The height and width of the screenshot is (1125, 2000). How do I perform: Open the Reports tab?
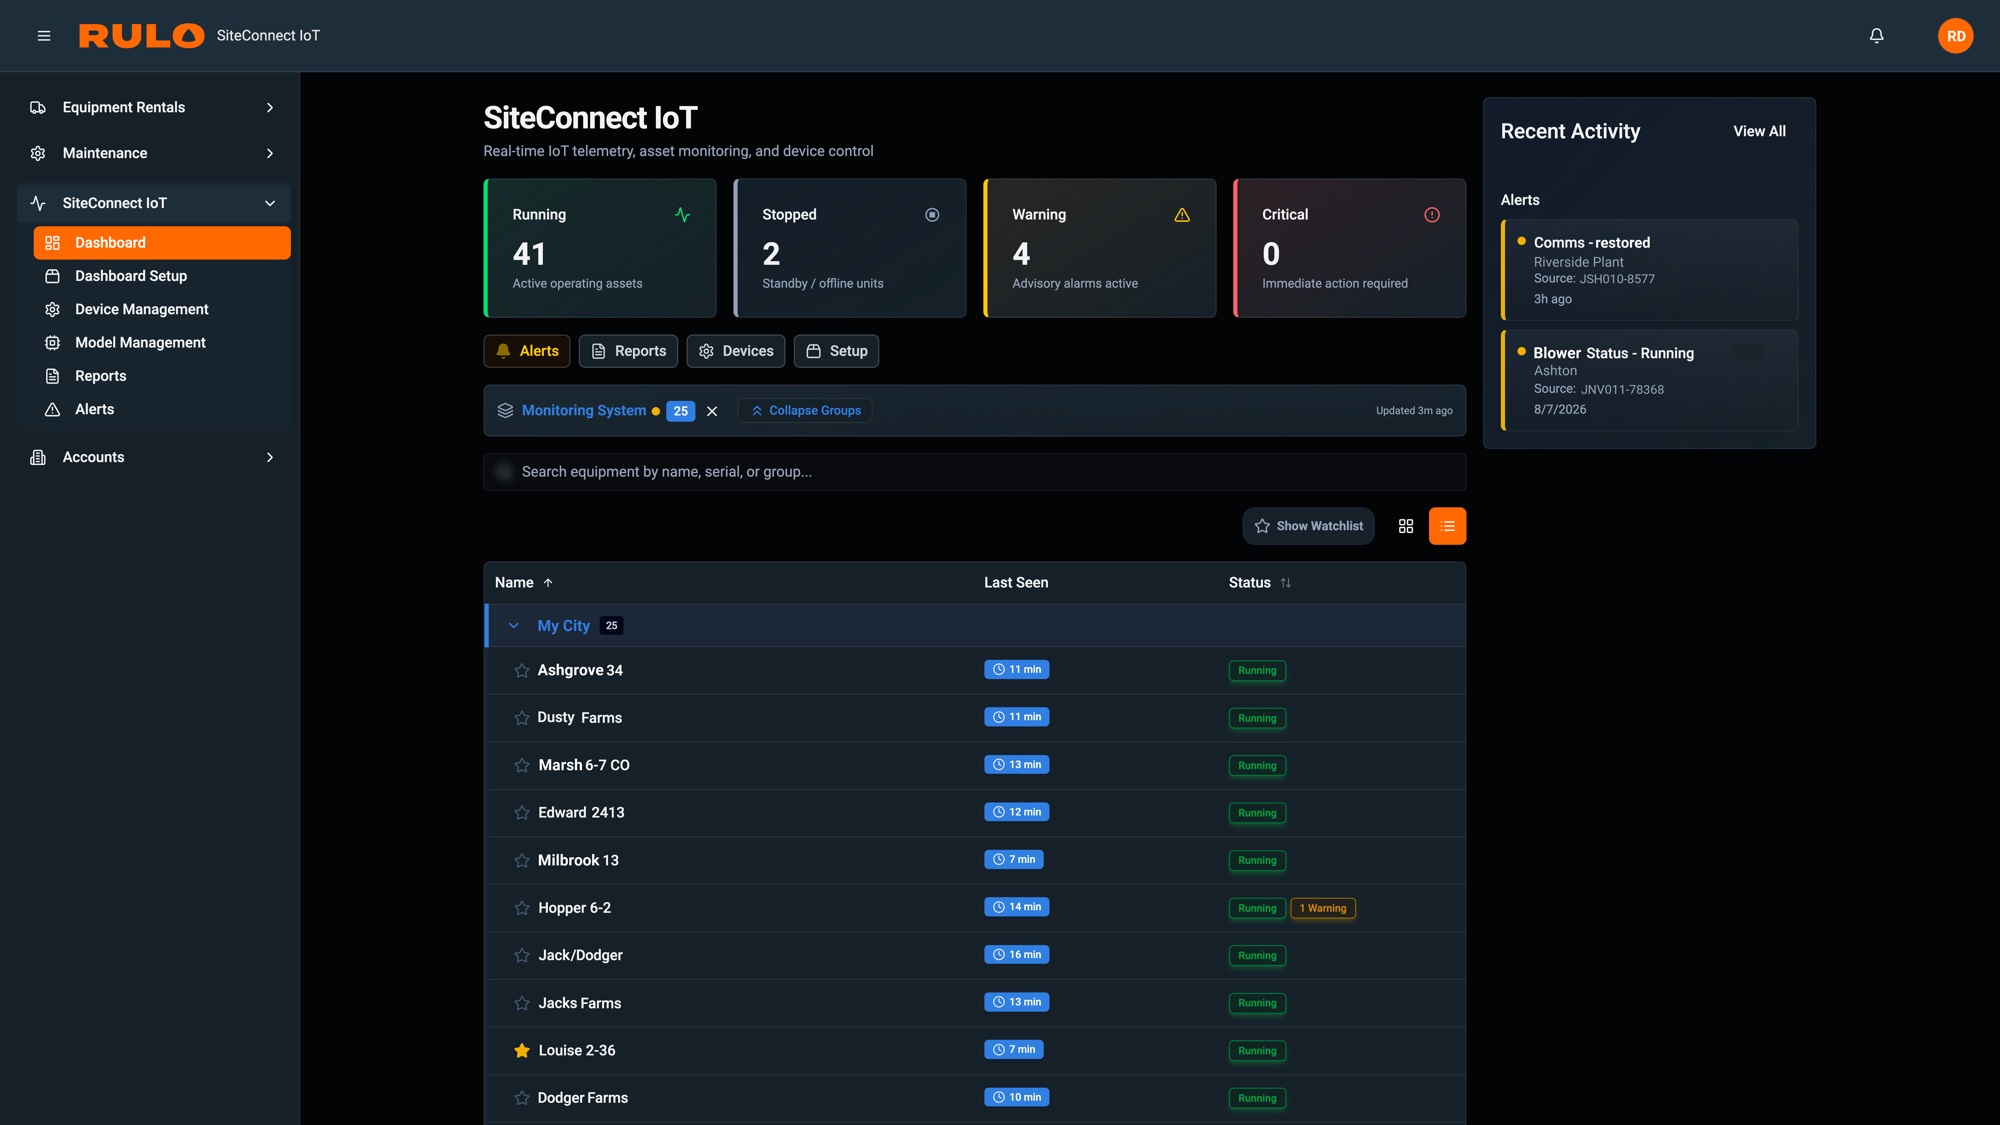(x=628, y=351)
